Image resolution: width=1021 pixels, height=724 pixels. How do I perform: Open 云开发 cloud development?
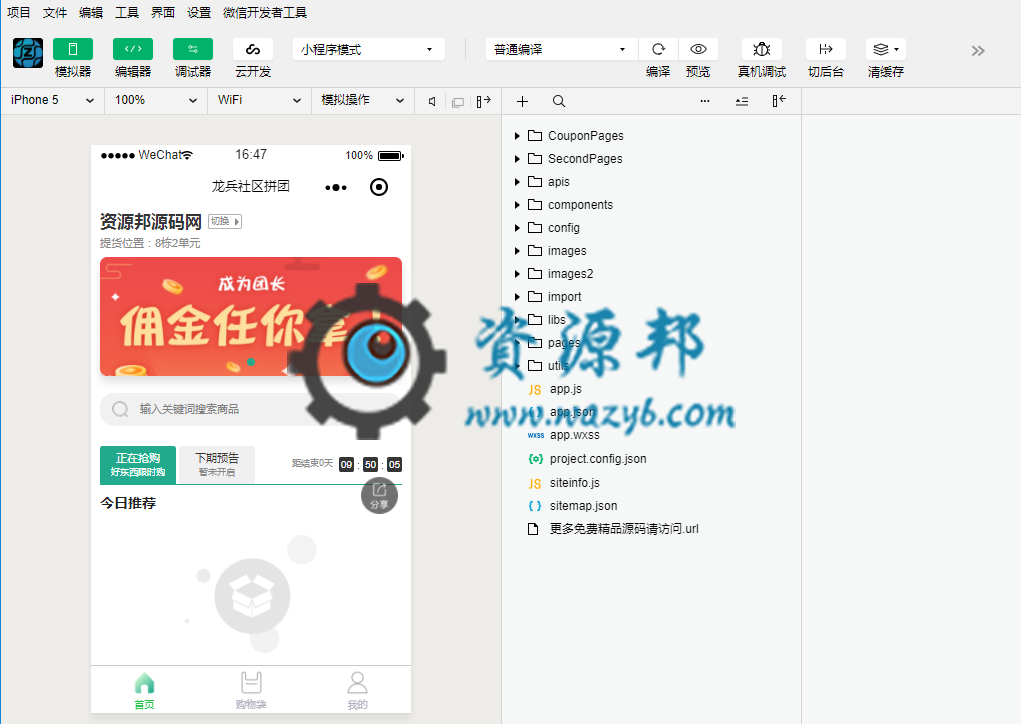pyautogui.click(x=253, y=49)
